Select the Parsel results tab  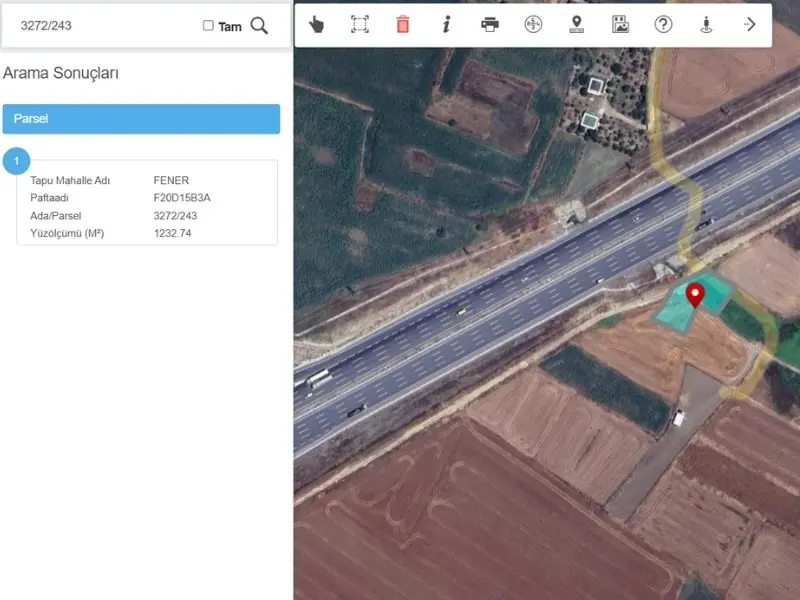[141, 119]
